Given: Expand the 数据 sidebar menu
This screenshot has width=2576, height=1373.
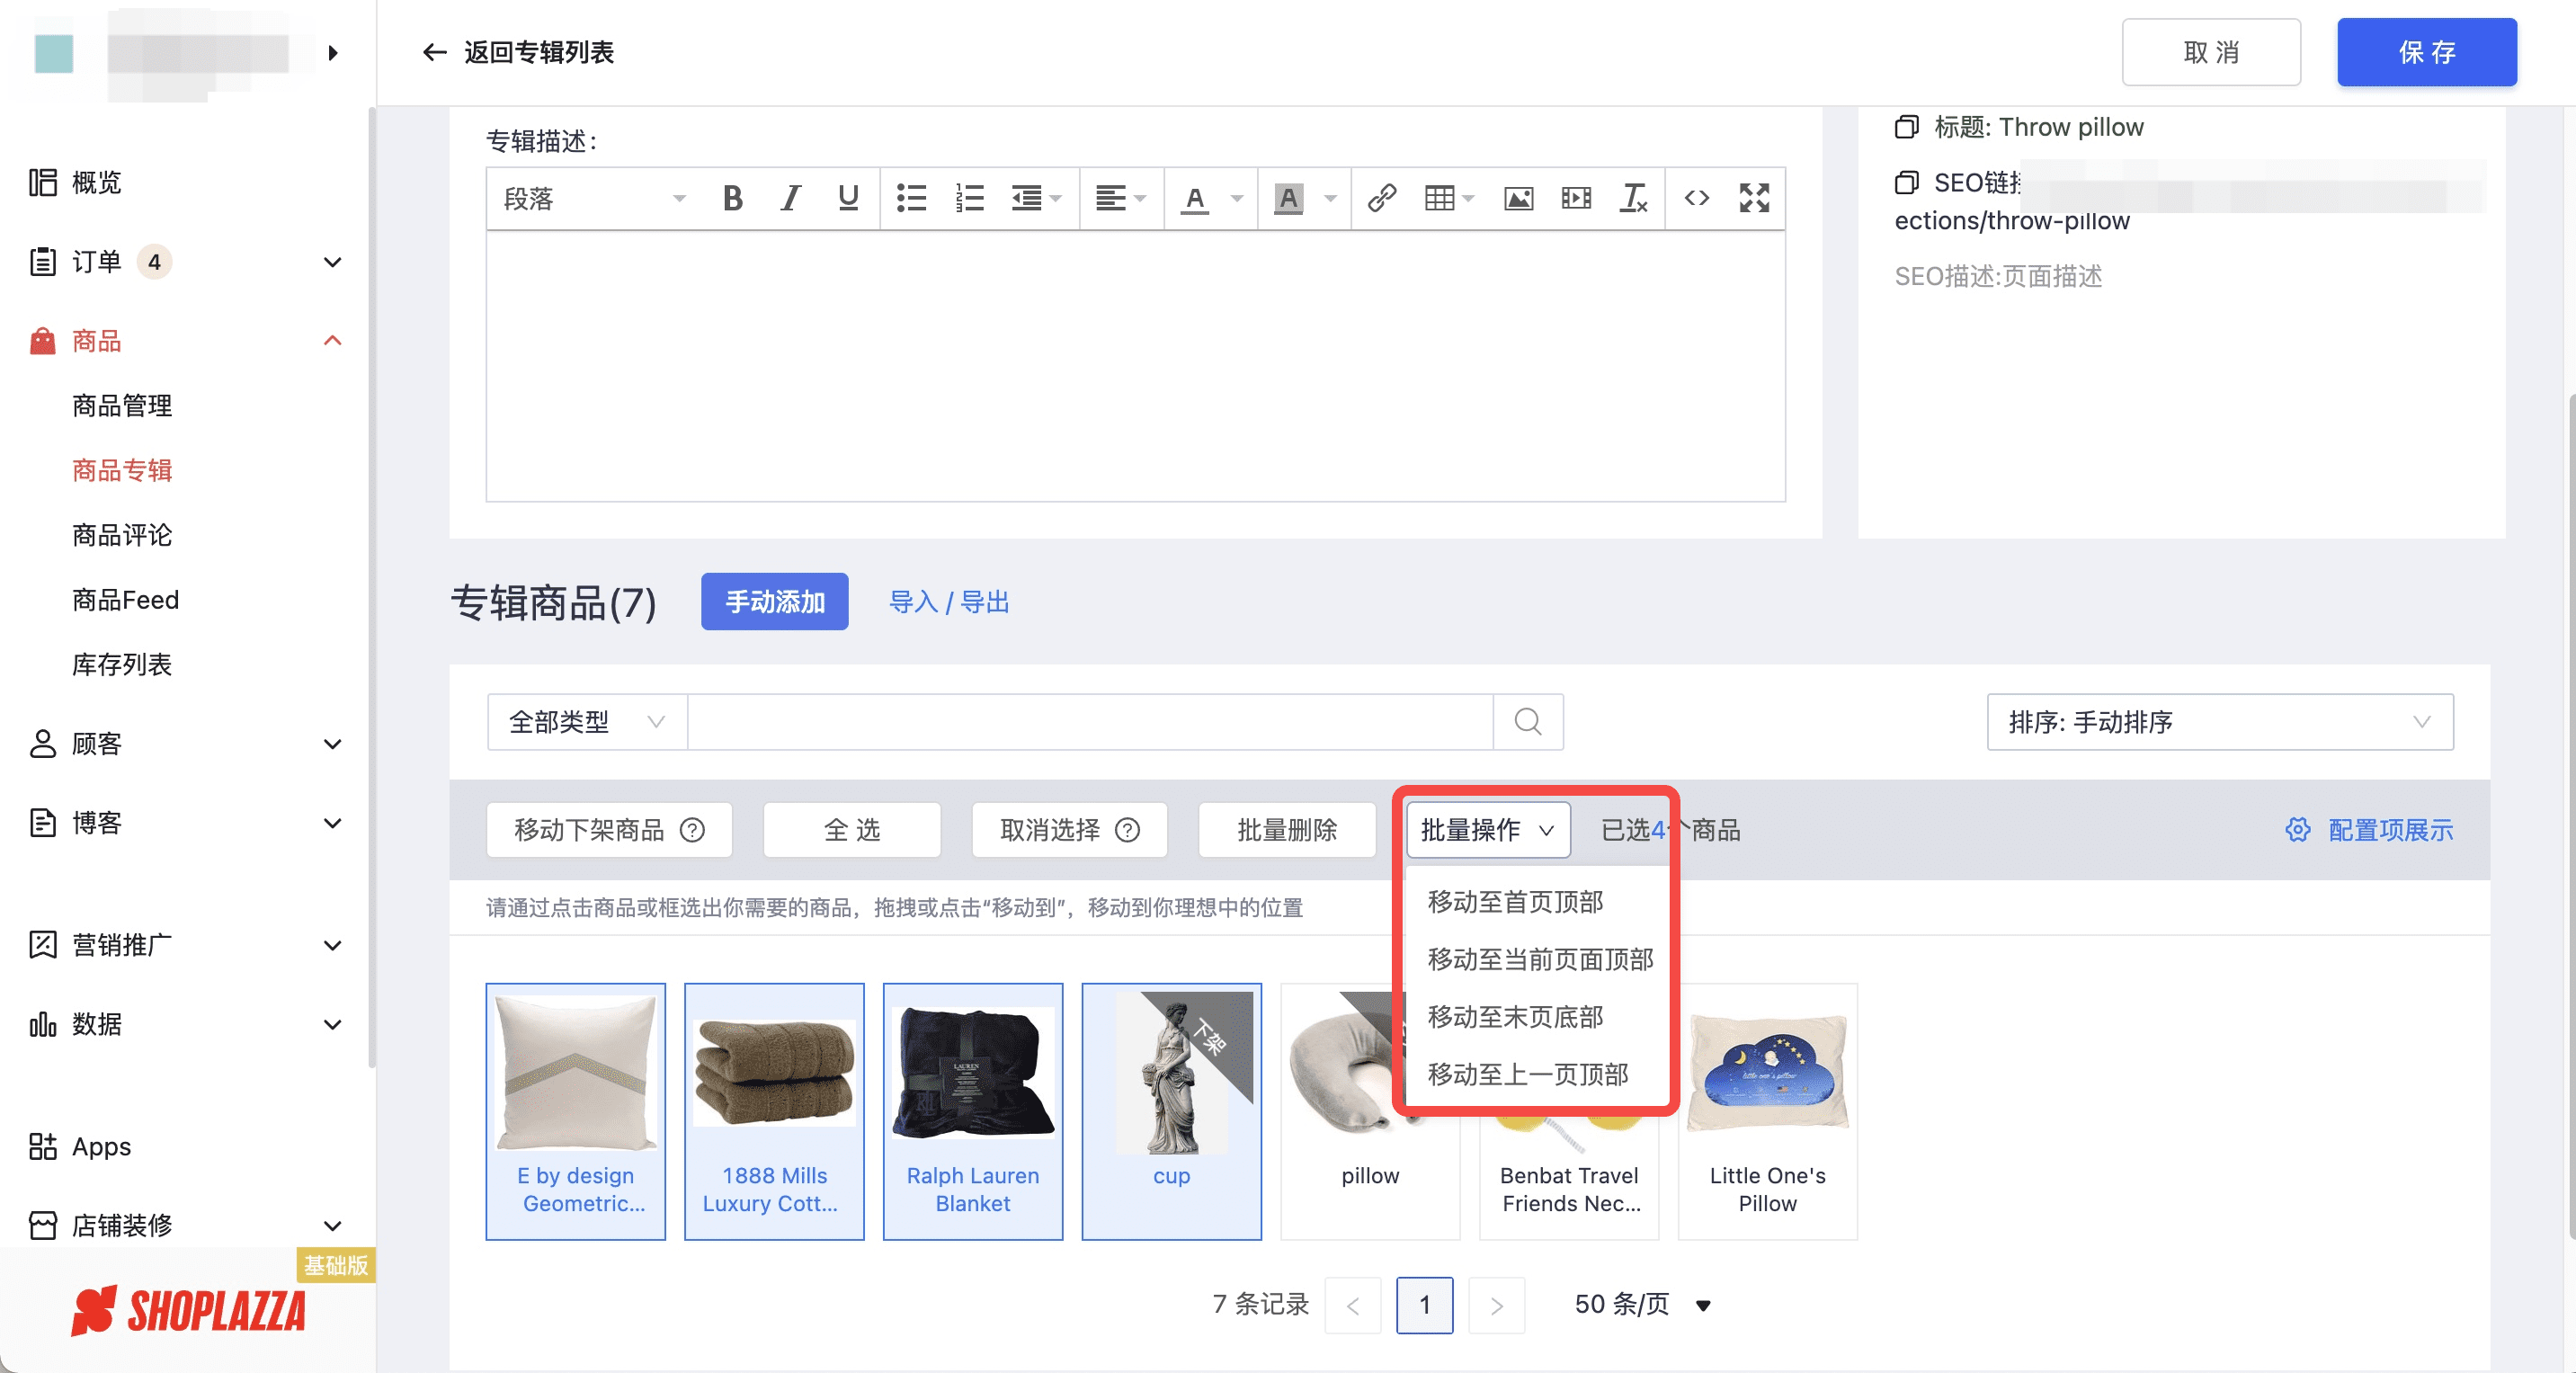Looking at the screenshot, I should tap(333, 1024).
